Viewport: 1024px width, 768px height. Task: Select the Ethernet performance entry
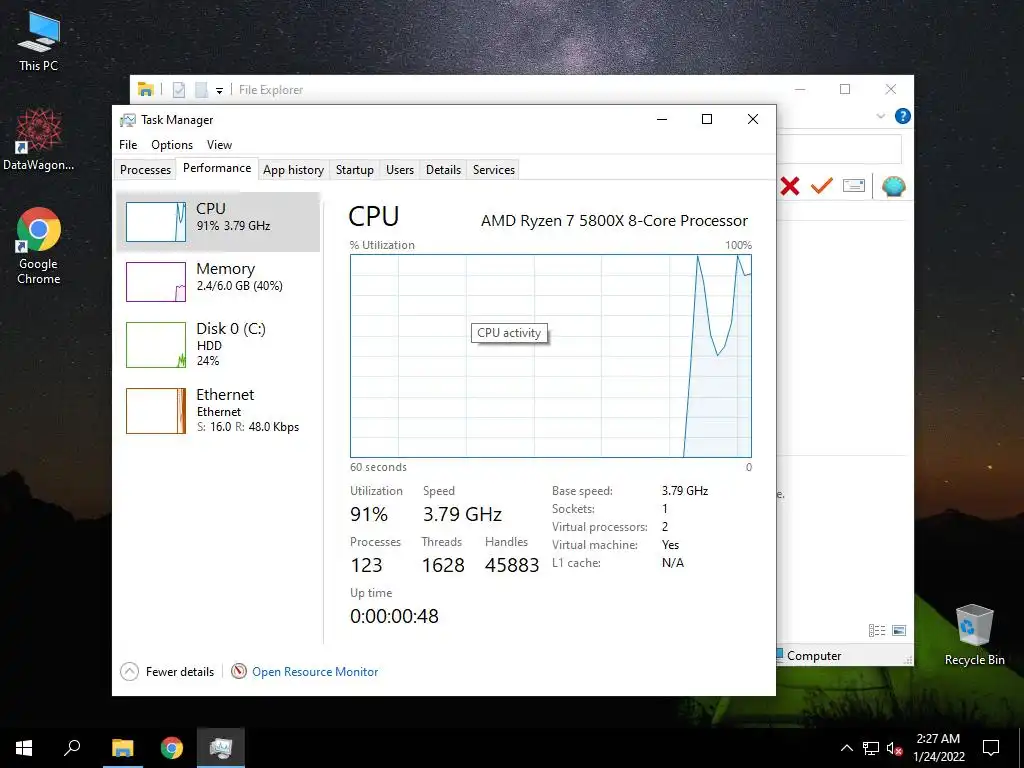pos(218,411)
